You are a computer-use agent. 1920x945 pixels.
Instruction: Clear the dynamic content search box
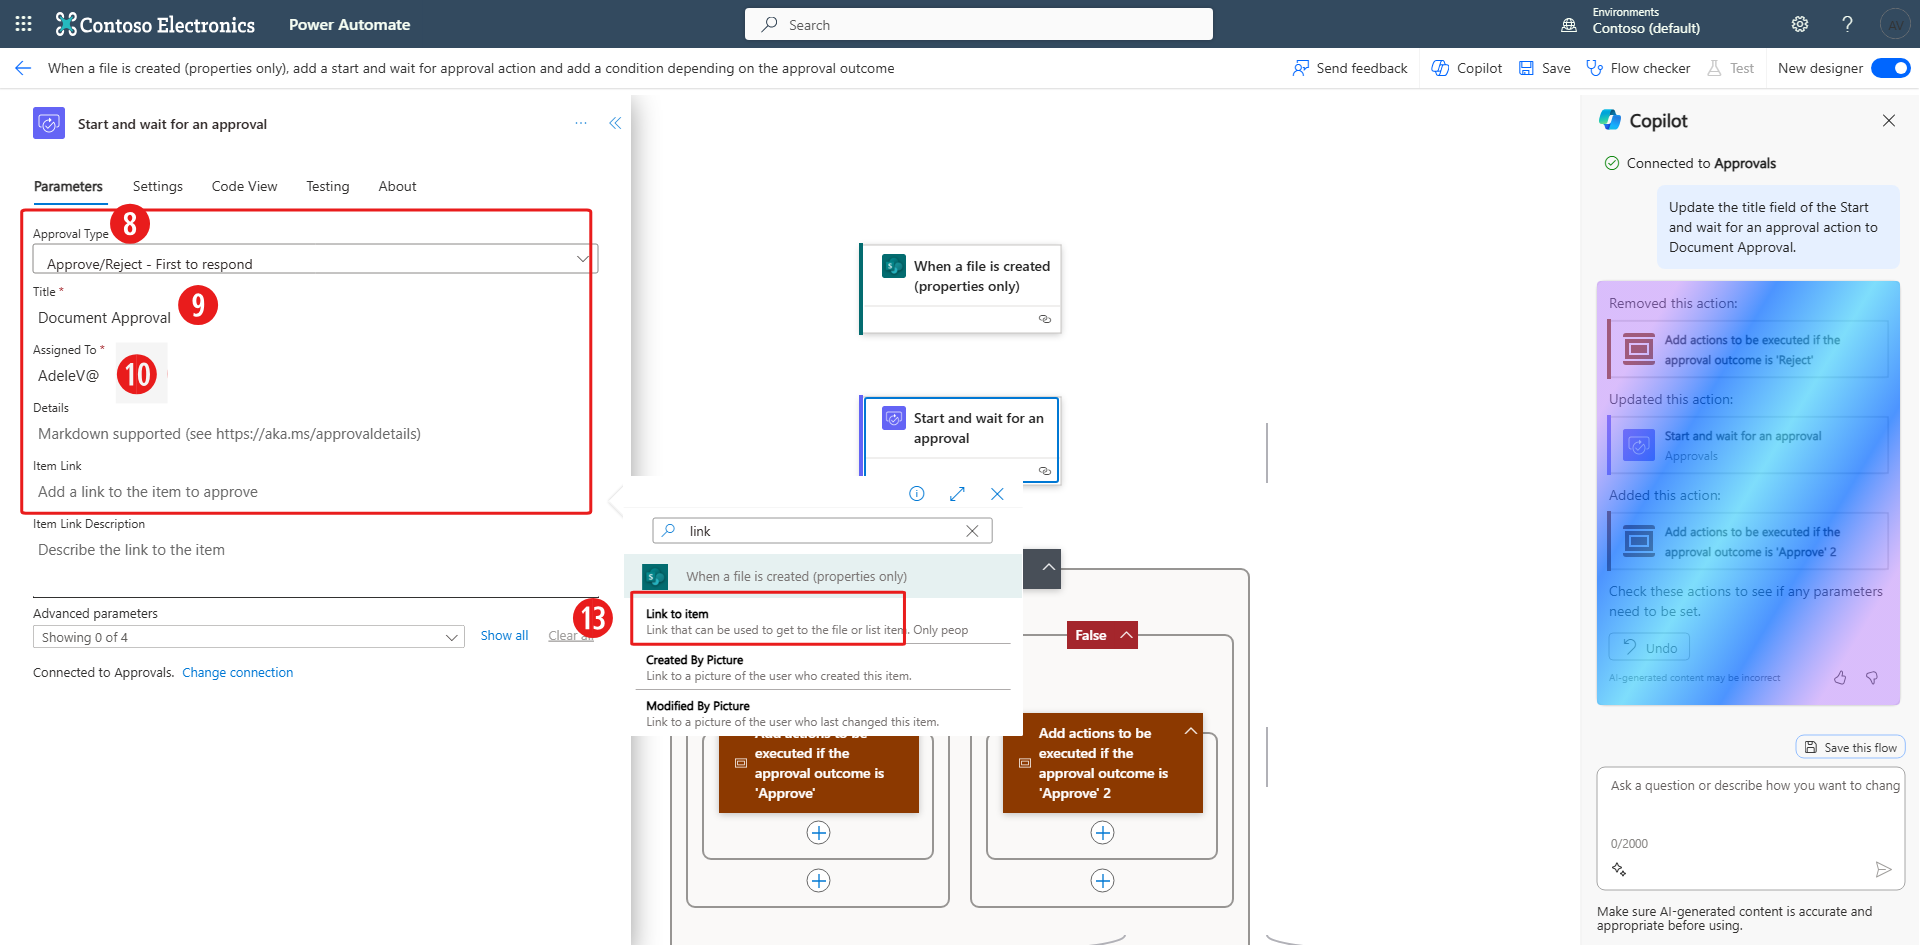point(972,531)
